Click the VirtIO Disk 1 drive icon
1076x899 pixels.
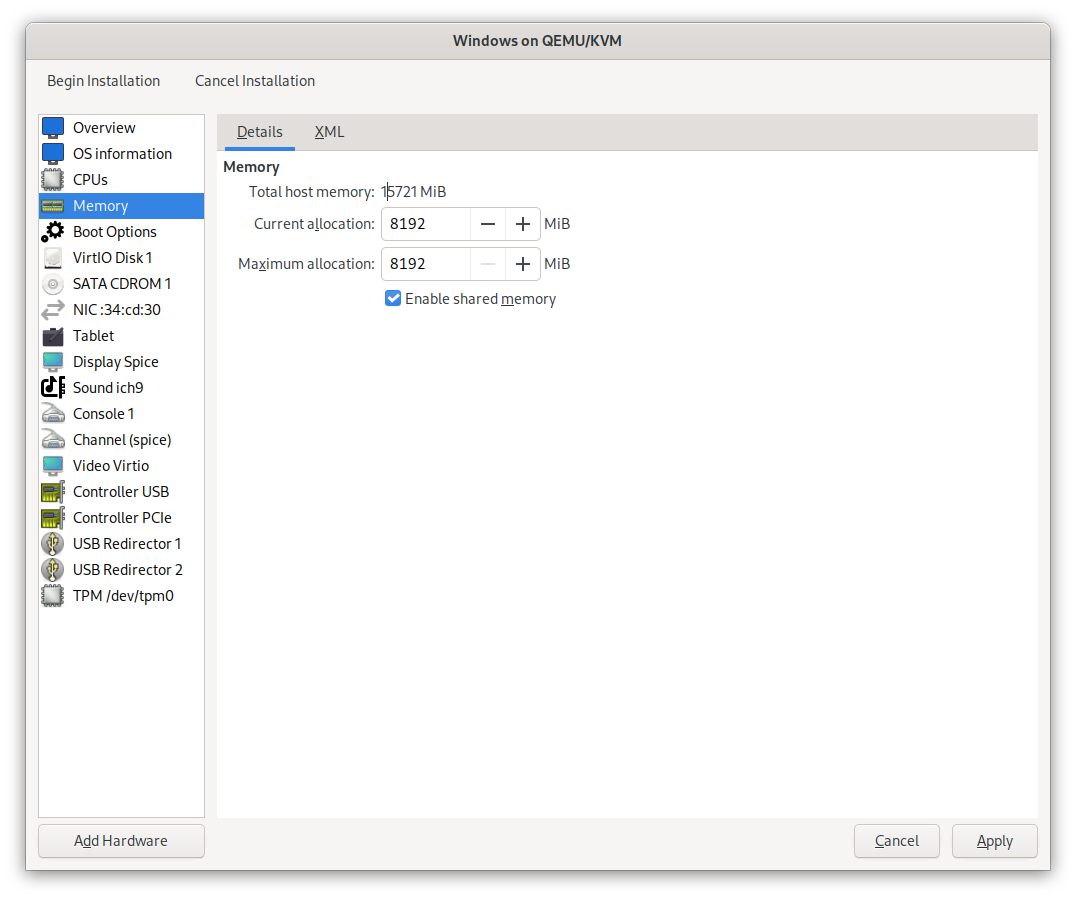coord(53,258)
